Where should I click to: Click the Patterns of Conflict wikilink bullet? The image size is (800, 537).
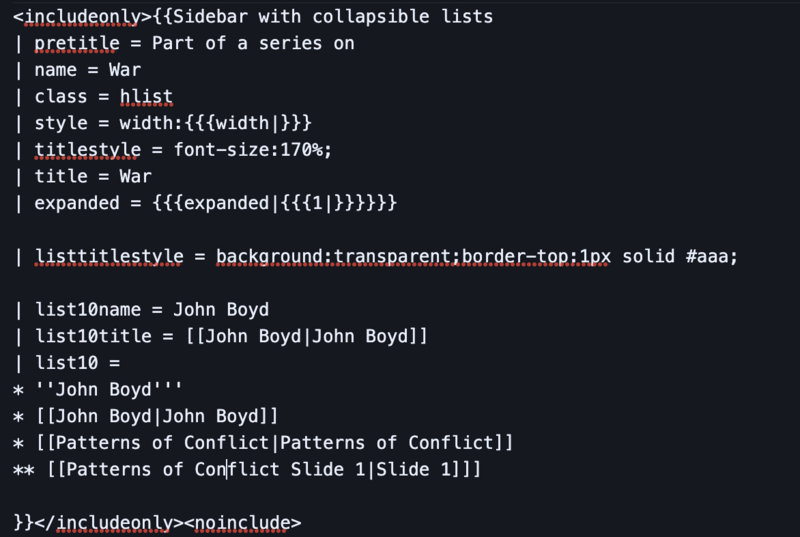pyautogui.click(x=274, y=443)
